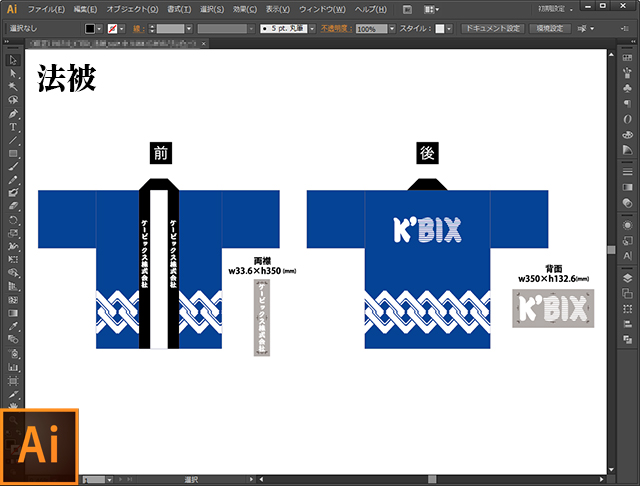The image size is (640, 486).
Task: Select the Selection tool (black arrow)
Action: tap(13, 60)
